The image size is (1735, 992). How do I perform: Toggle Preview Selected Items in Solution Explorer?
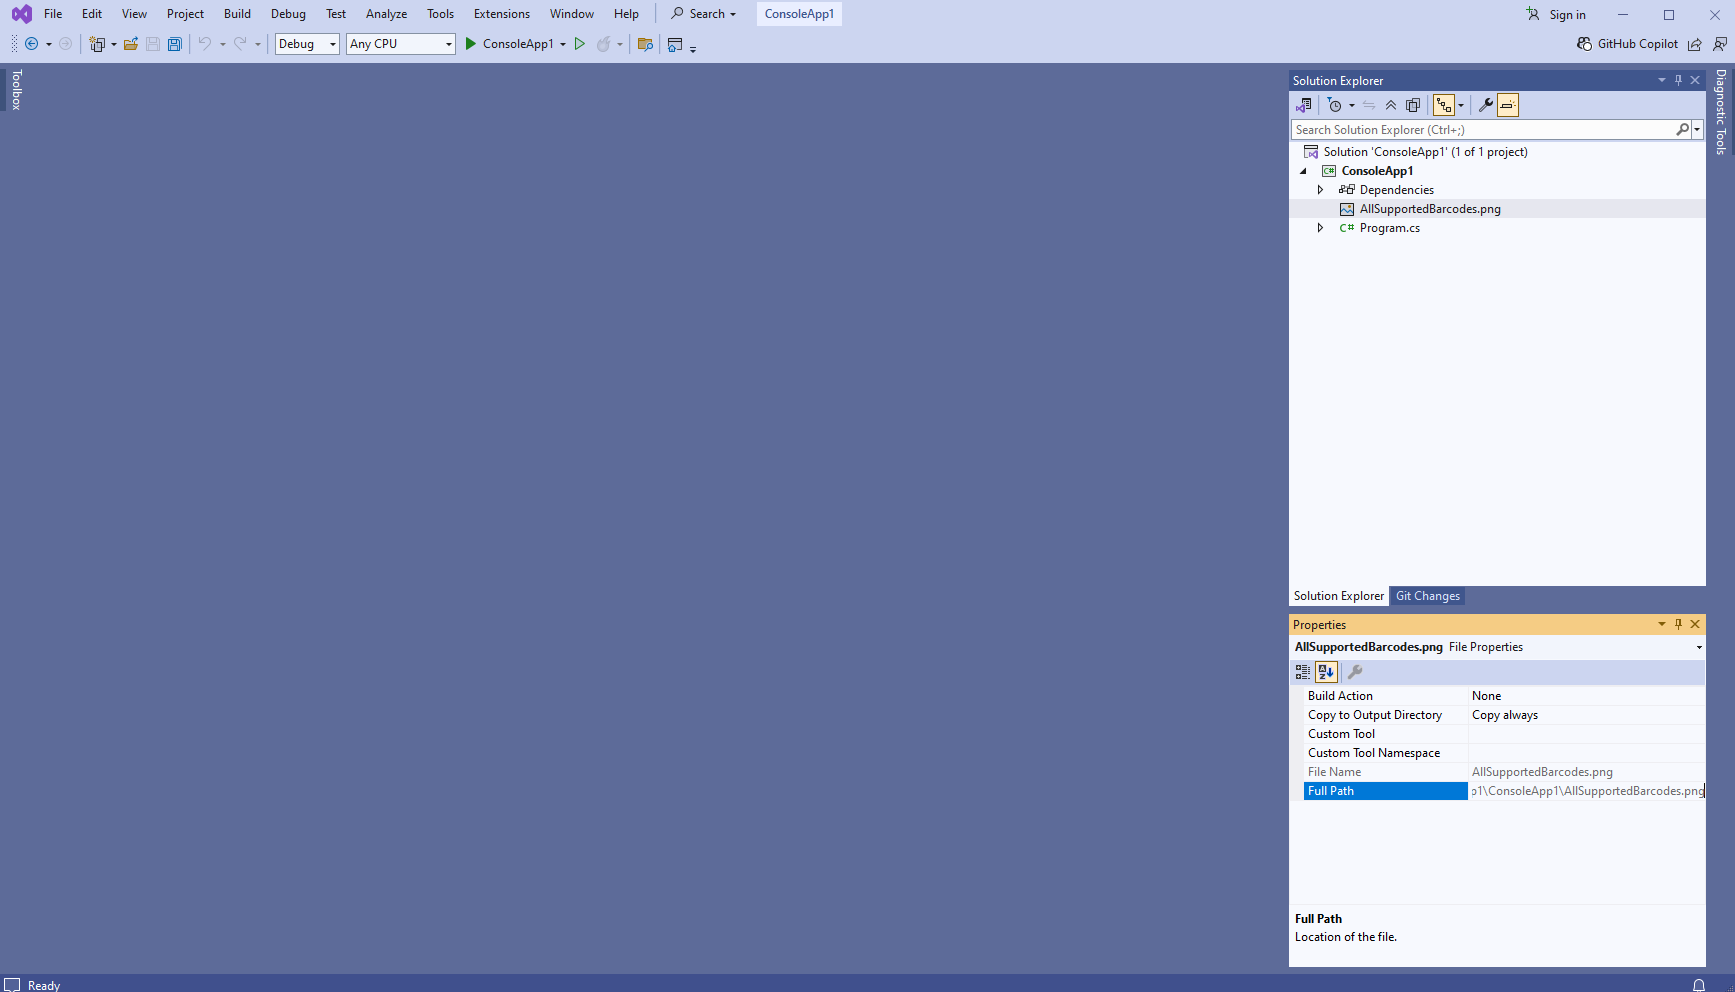point(1508,105)
